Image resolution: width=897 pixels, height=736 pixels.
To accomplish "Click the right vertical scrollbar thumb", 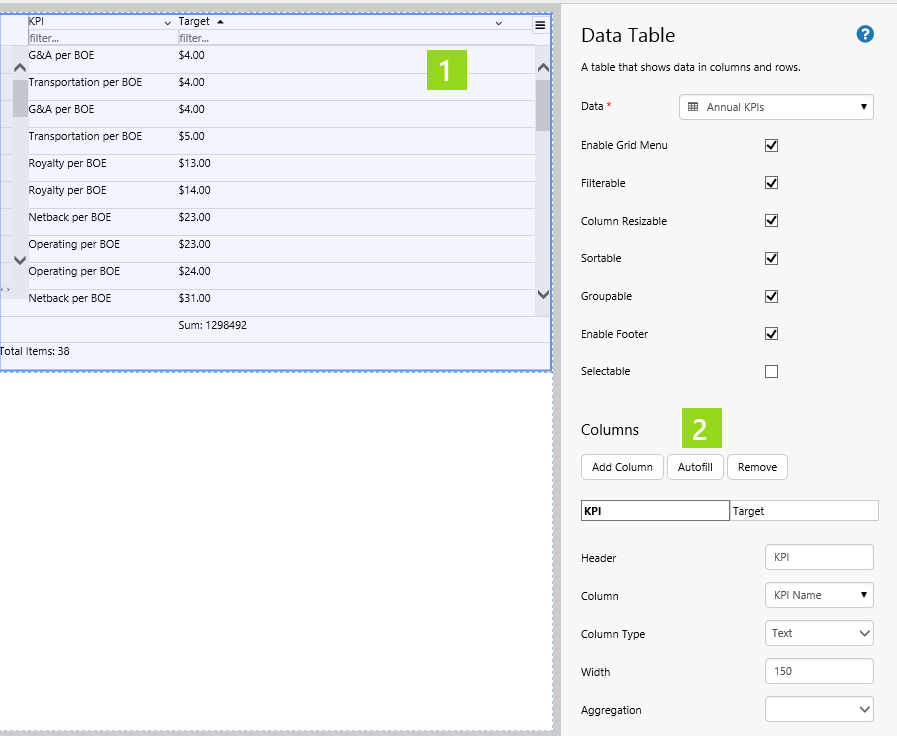I will click(x=542, y=106).
